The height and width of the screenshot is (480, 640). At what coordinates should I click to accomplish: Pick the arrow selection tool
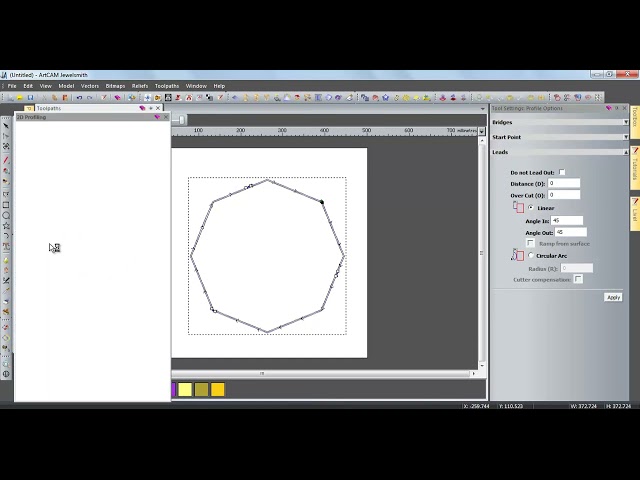point(6,126)
